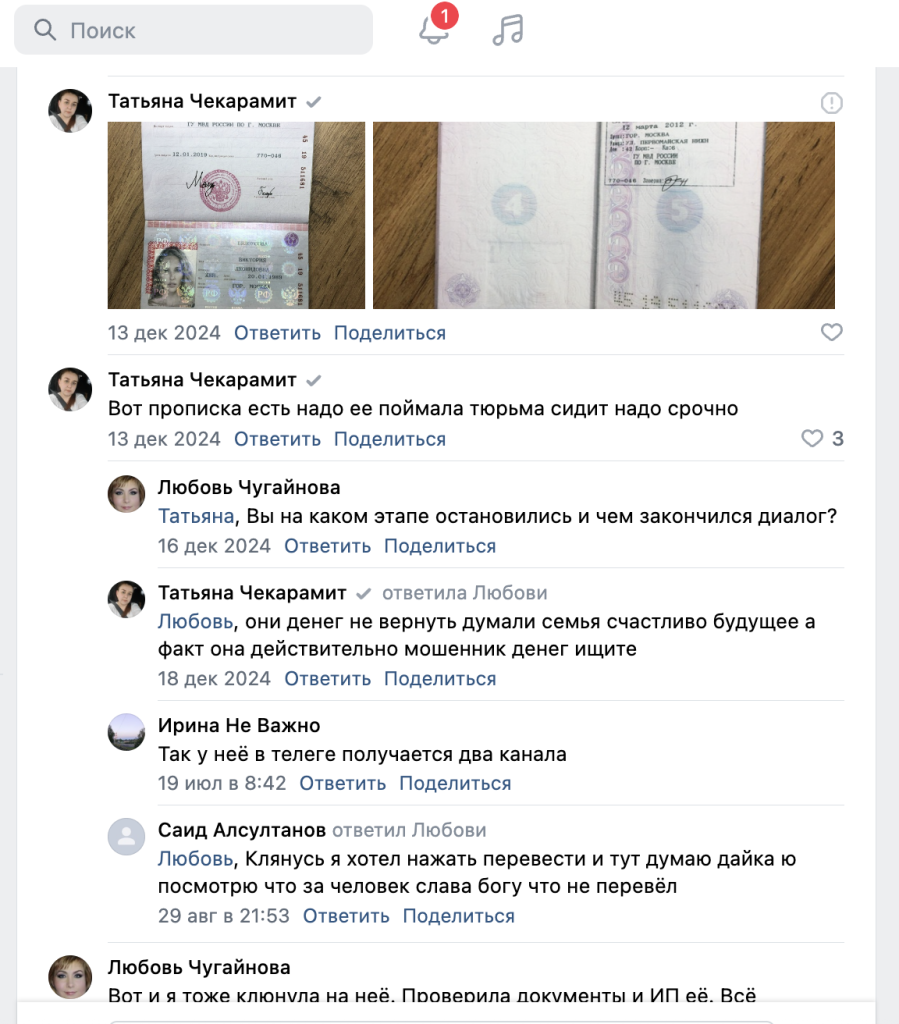Open the music note icon

coord(508,30)
